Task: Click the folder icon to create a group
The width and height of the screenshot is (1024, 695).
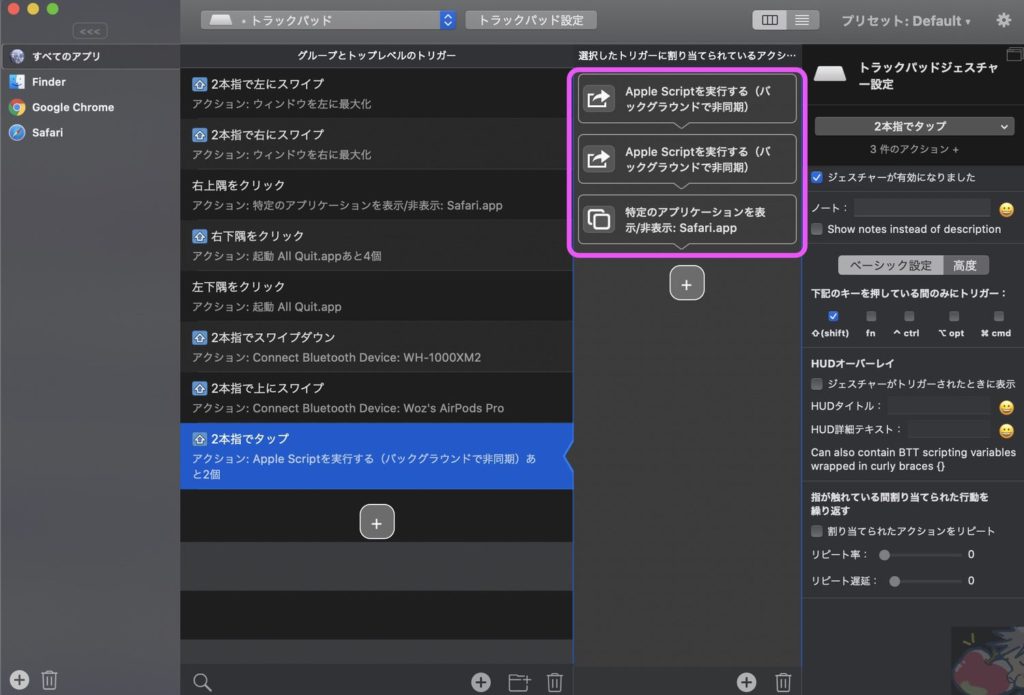Action: click(x=519, y=681)
